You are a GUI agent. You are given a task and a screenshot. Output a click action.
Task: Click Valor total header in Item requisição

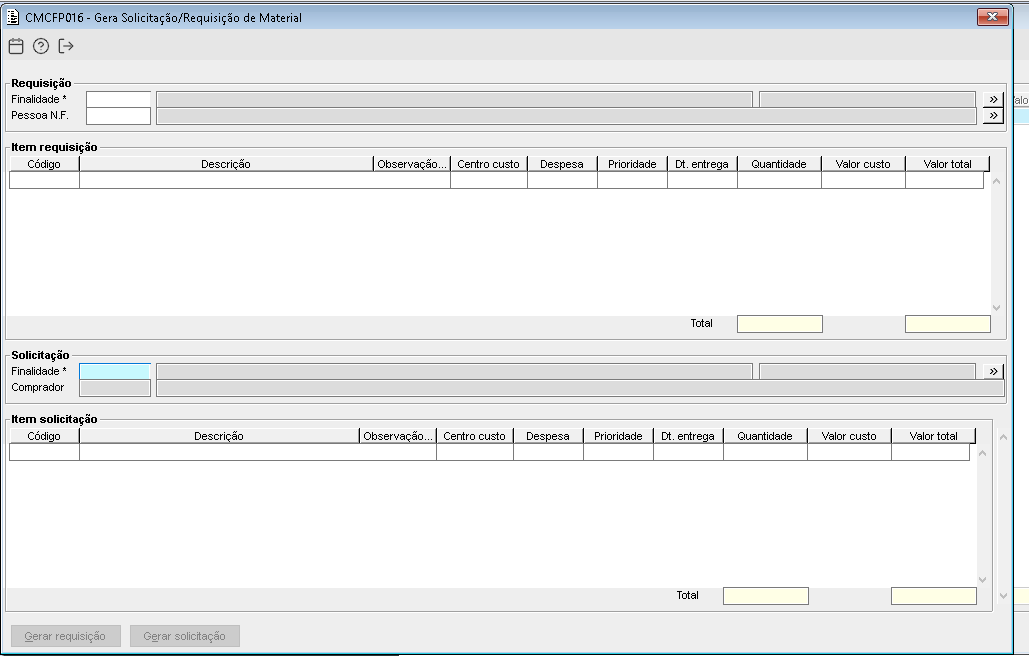[x=947, y=164]
